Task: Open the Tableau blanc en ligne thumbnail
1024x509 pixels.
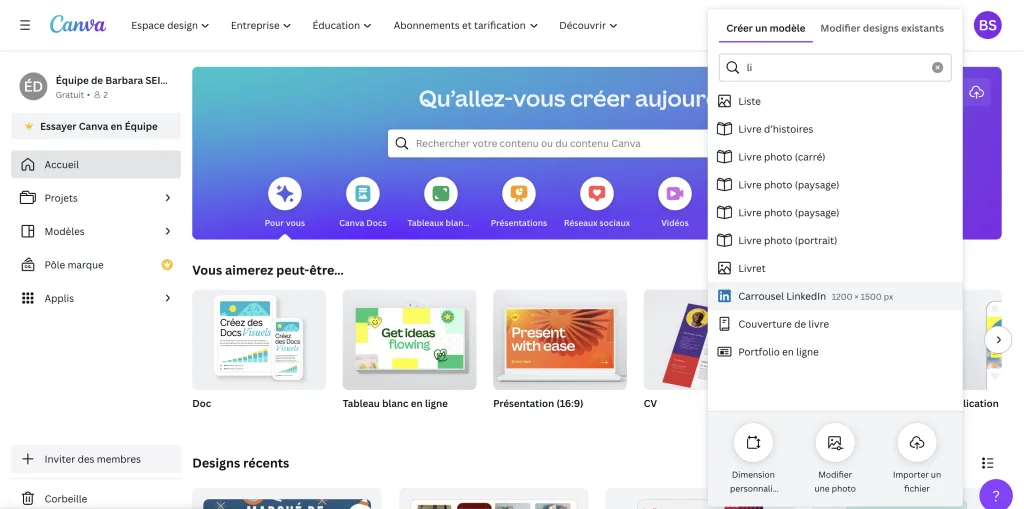Action: point(409,340)
